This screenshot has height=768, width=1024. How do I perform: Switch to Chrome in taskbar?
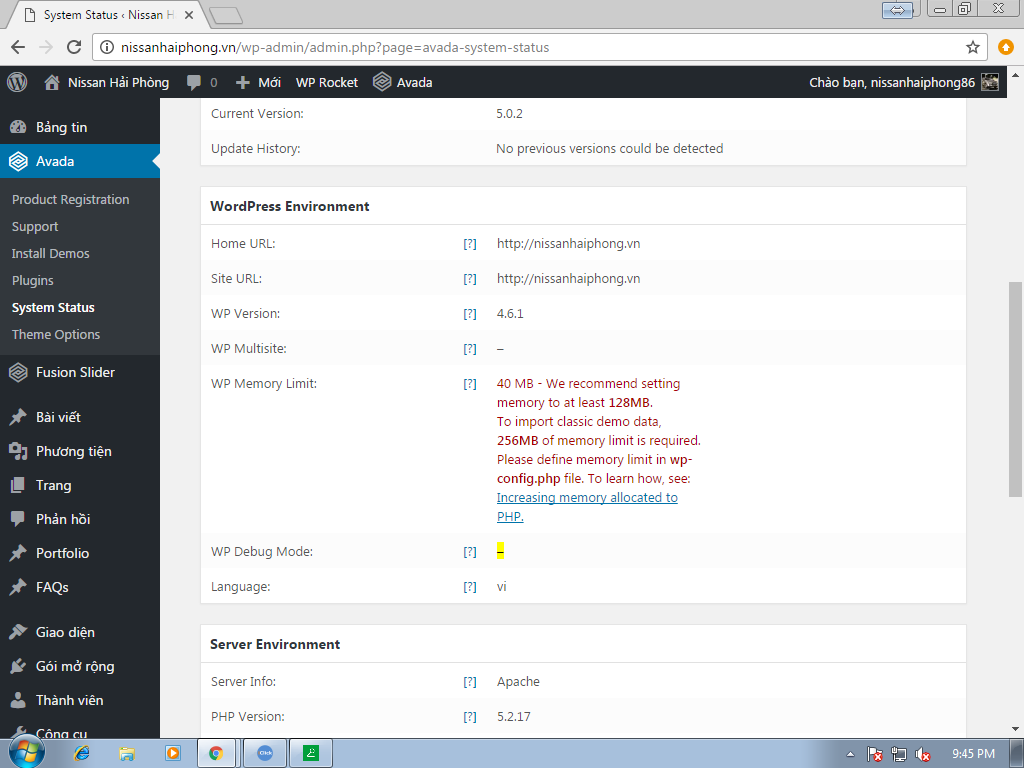click(x=216, y=754)
